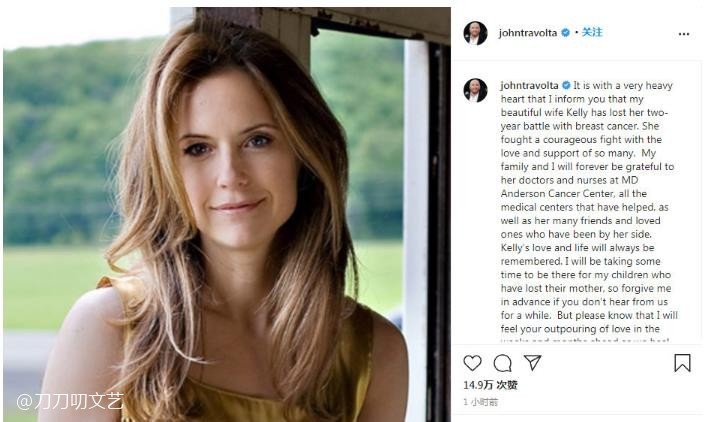Follow the account via the 关注 link
714x422 pixels.
pyautogui.click(x=592, y=33)
